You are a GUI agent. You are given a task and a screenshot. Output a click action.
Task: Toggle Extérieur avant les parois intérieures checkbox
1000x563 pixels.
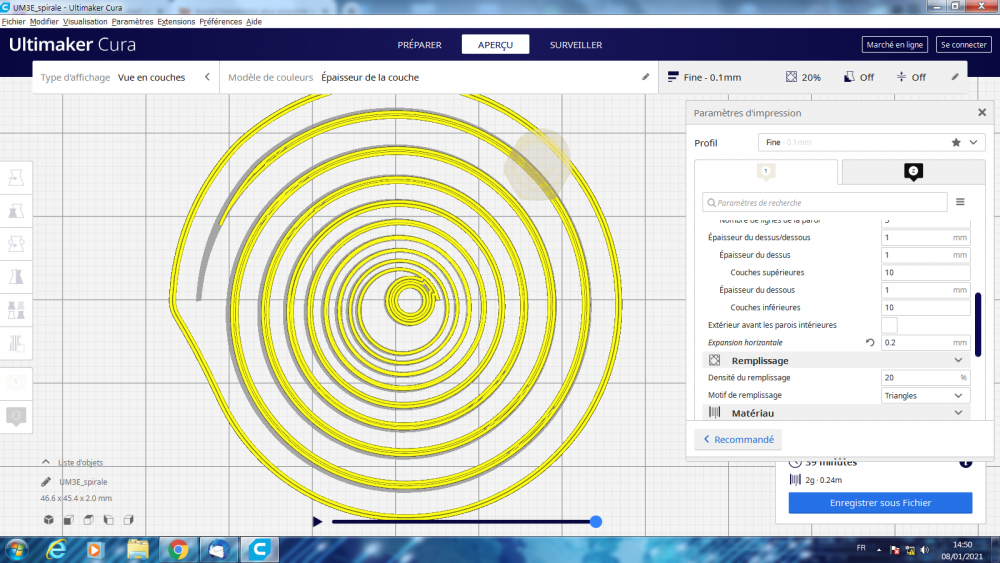(x=889, y=325)
